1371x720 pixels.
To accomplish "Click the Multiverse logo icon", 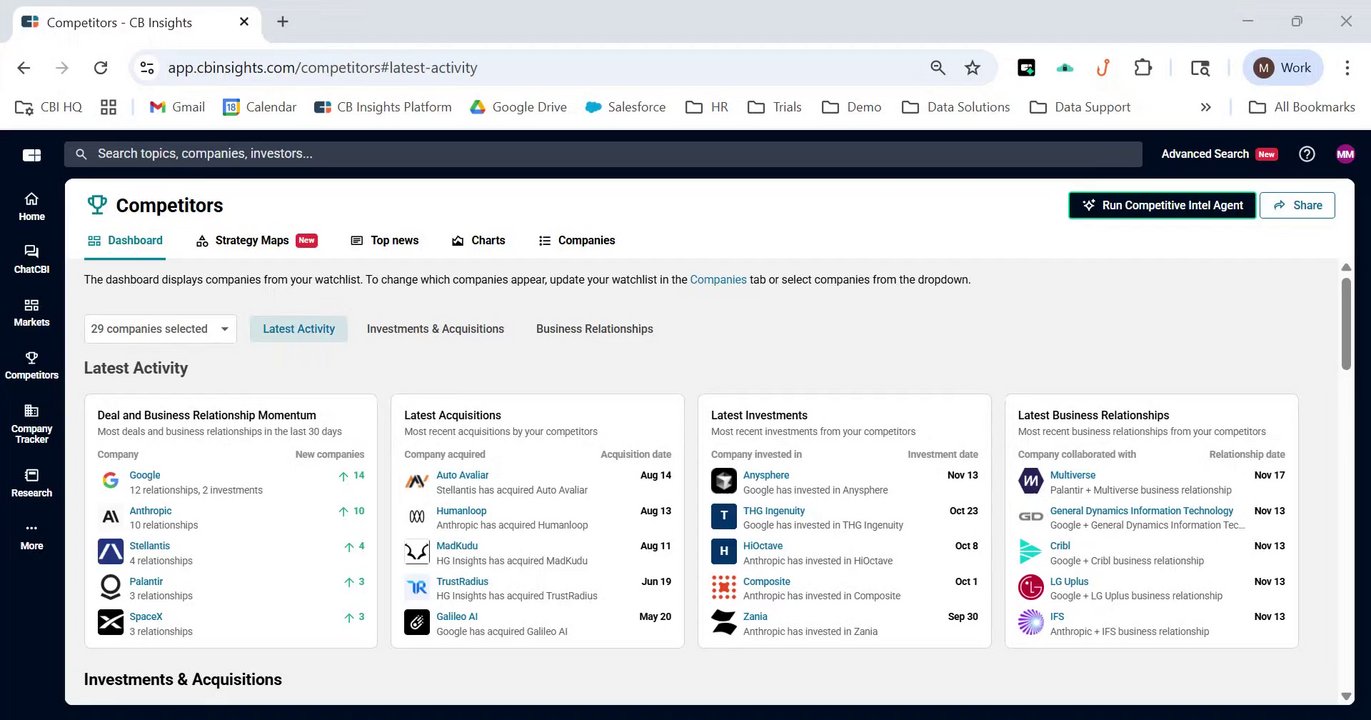I will pyautogui.click(x=1031, y=481).
